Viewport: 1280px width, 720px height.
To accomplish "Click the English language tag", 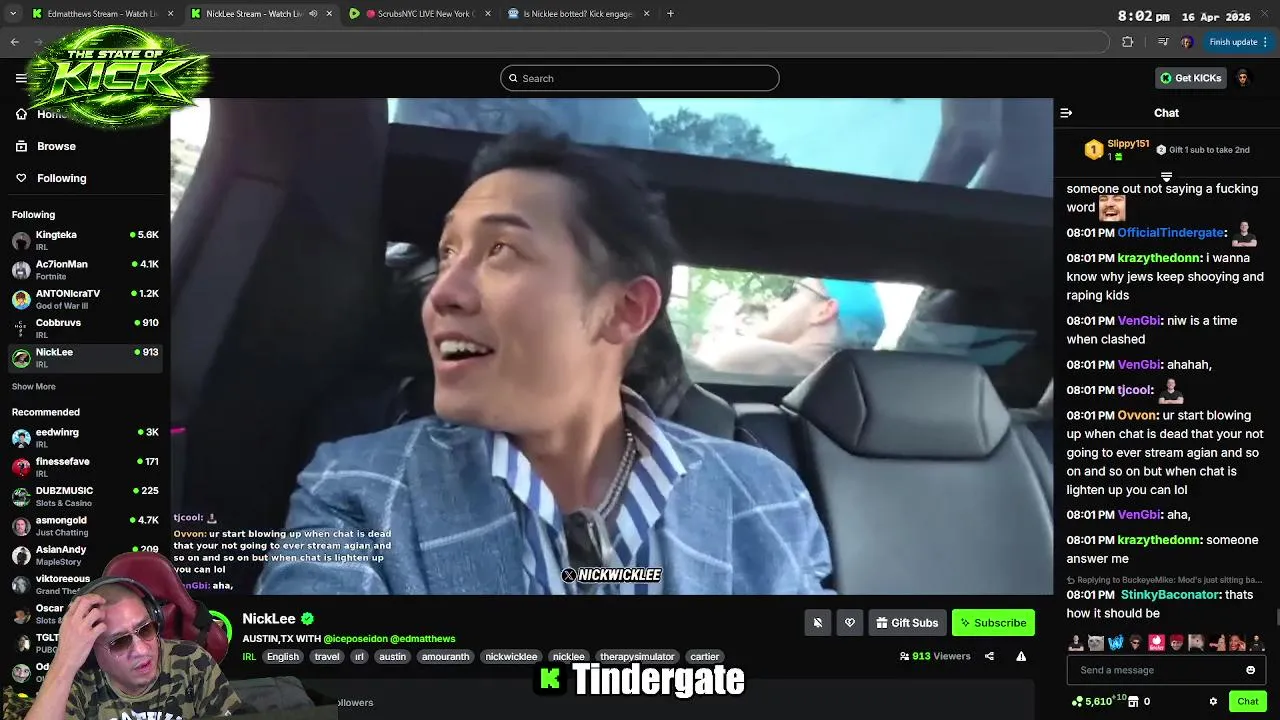I will click(282, 657).
